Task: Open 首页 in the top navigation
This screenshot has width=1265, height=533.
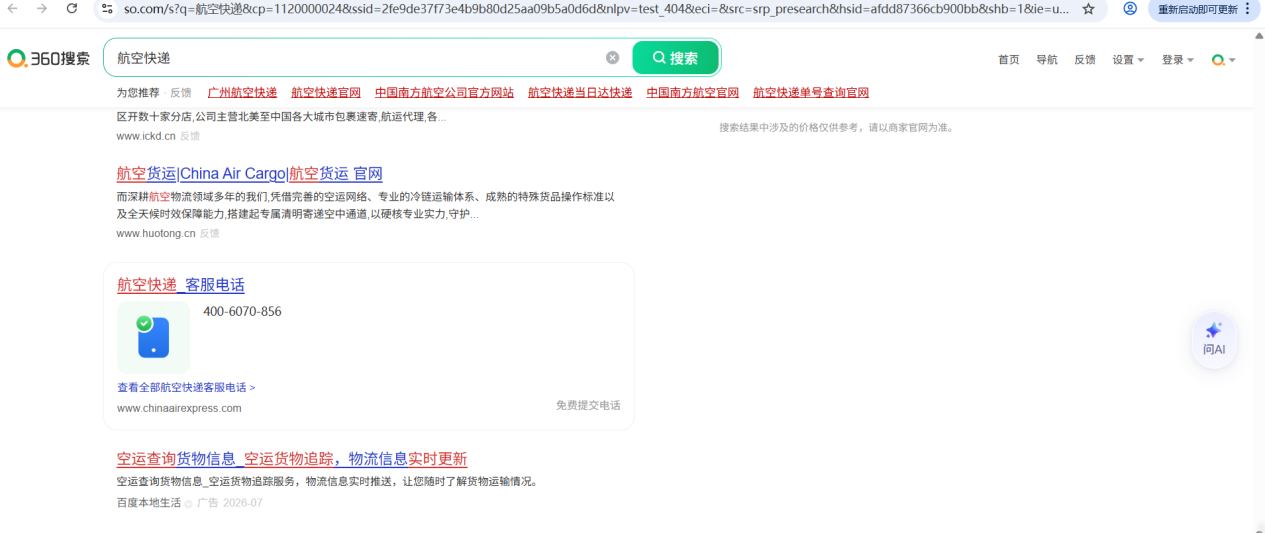Action: [1009, 60]
